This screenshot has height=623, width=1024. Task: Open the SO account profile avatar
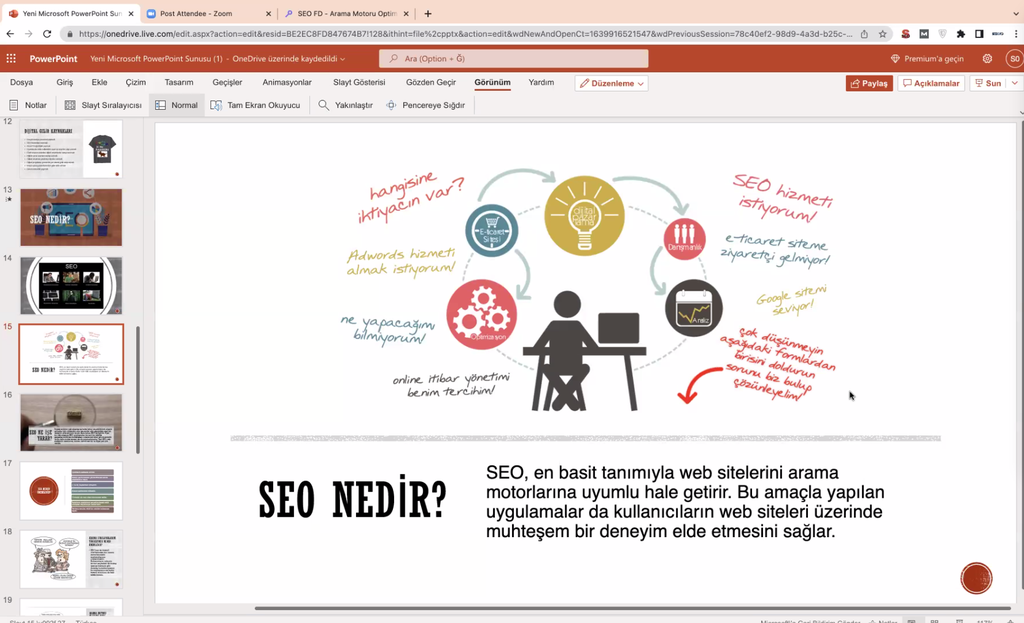1014,59
